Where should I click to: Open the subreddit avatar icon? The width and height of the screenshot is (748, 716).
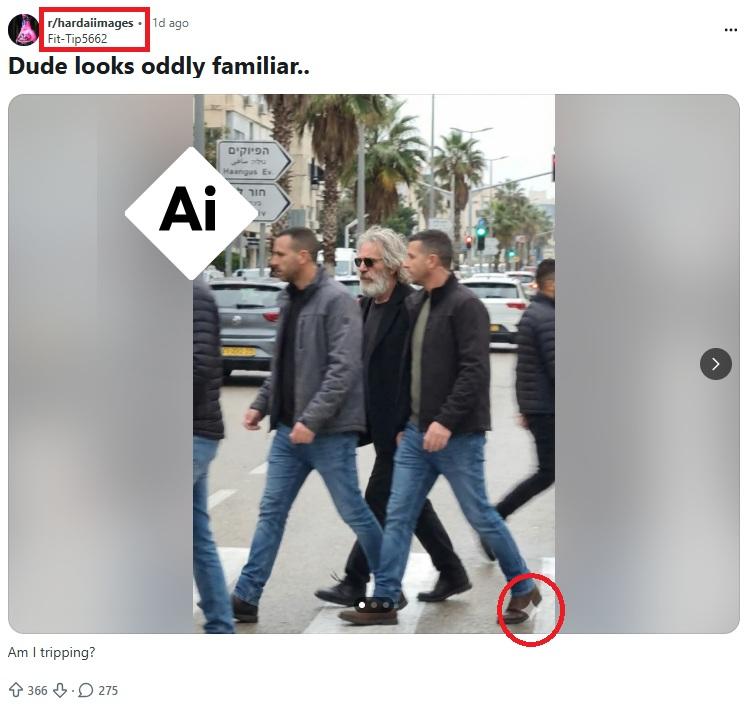[23, 30]
